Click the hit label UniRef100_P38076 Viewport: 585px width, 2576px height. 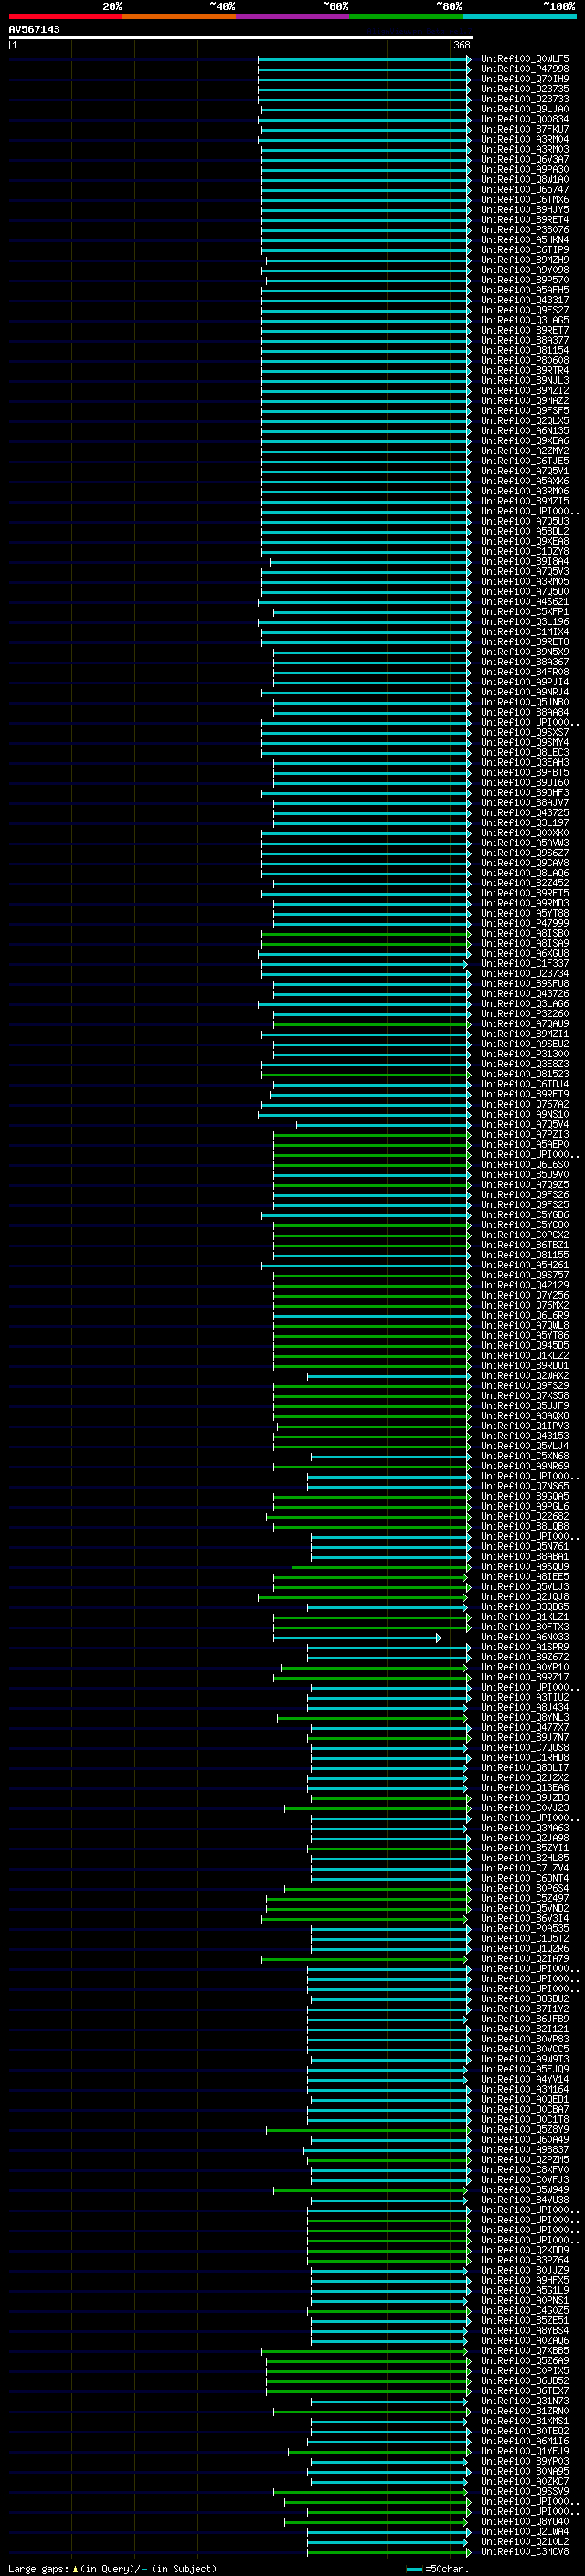[525, 230]
